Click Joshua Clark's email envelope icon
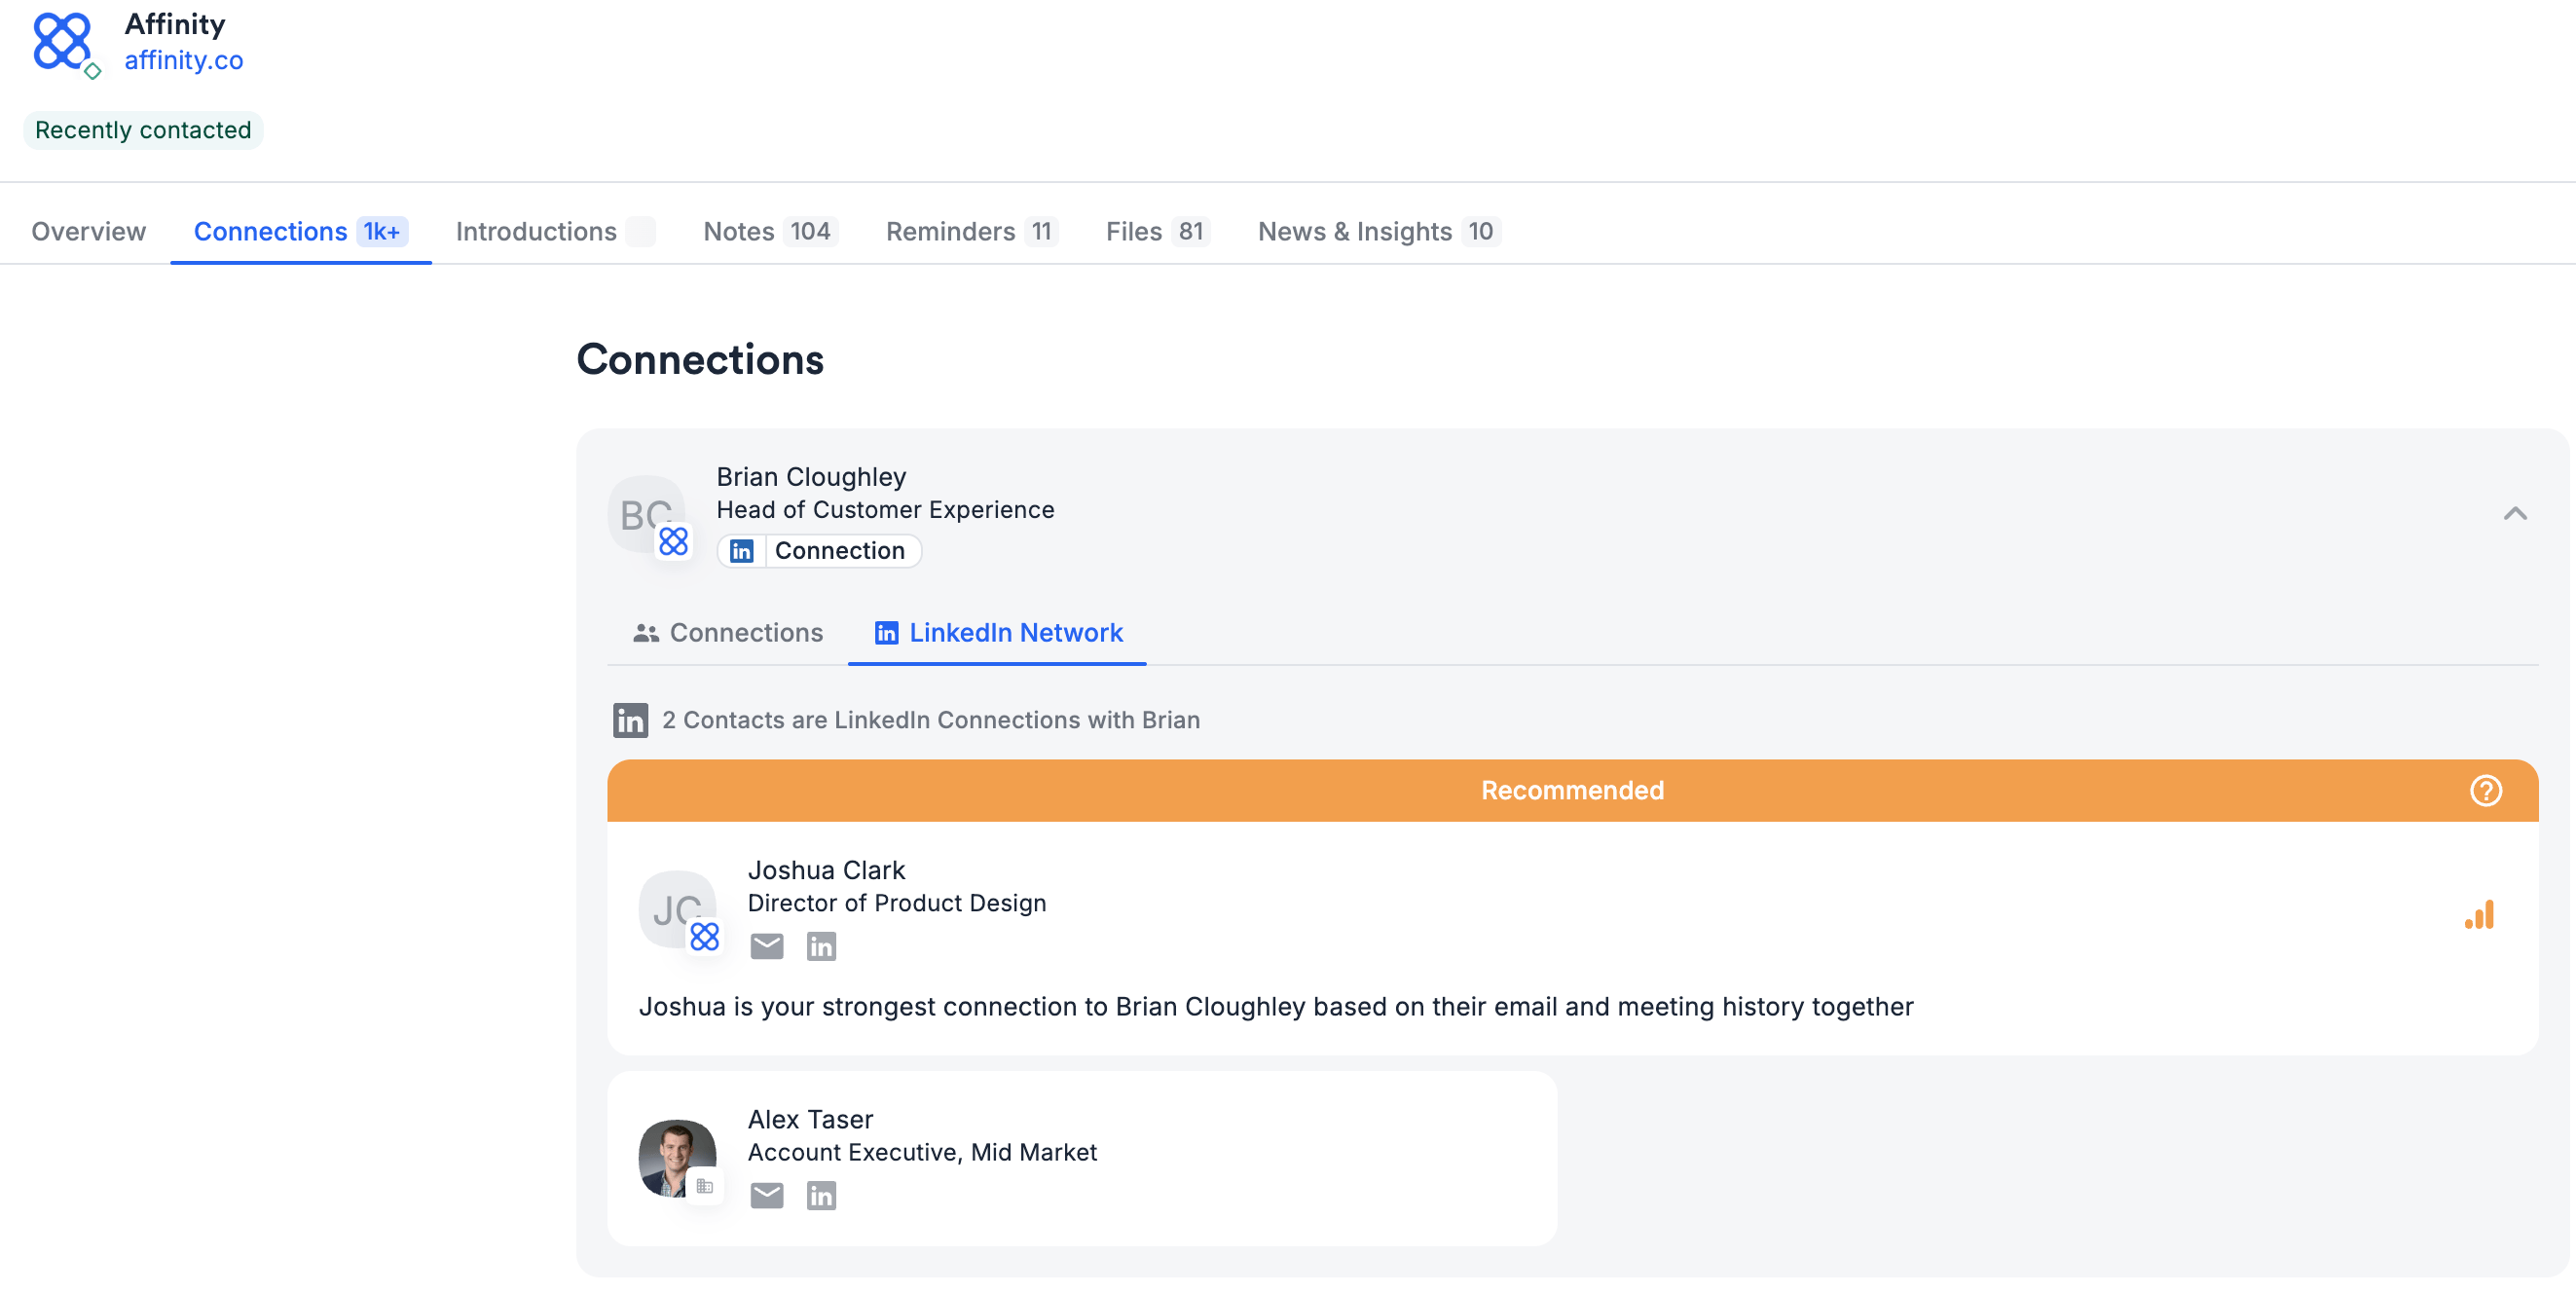Image resolution: width=2576 pixels, height=1293 pixels. (767, 946)
